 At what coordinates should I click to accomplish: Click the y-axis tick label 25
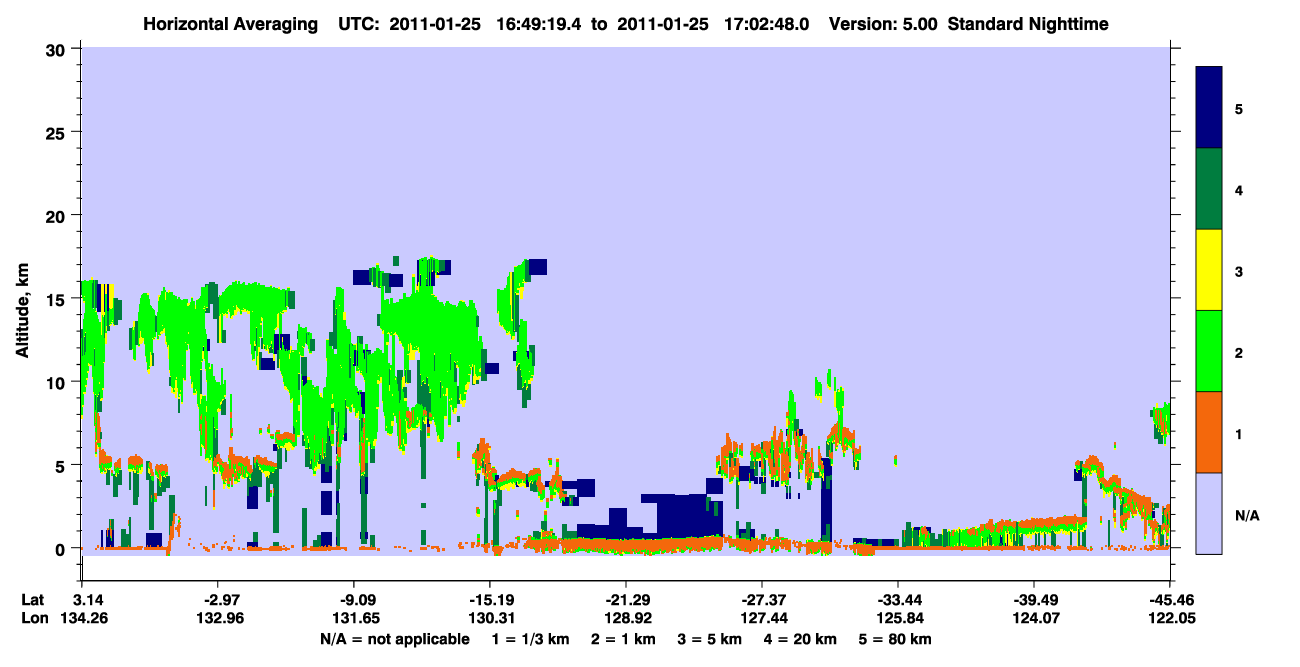click(58, 132)
